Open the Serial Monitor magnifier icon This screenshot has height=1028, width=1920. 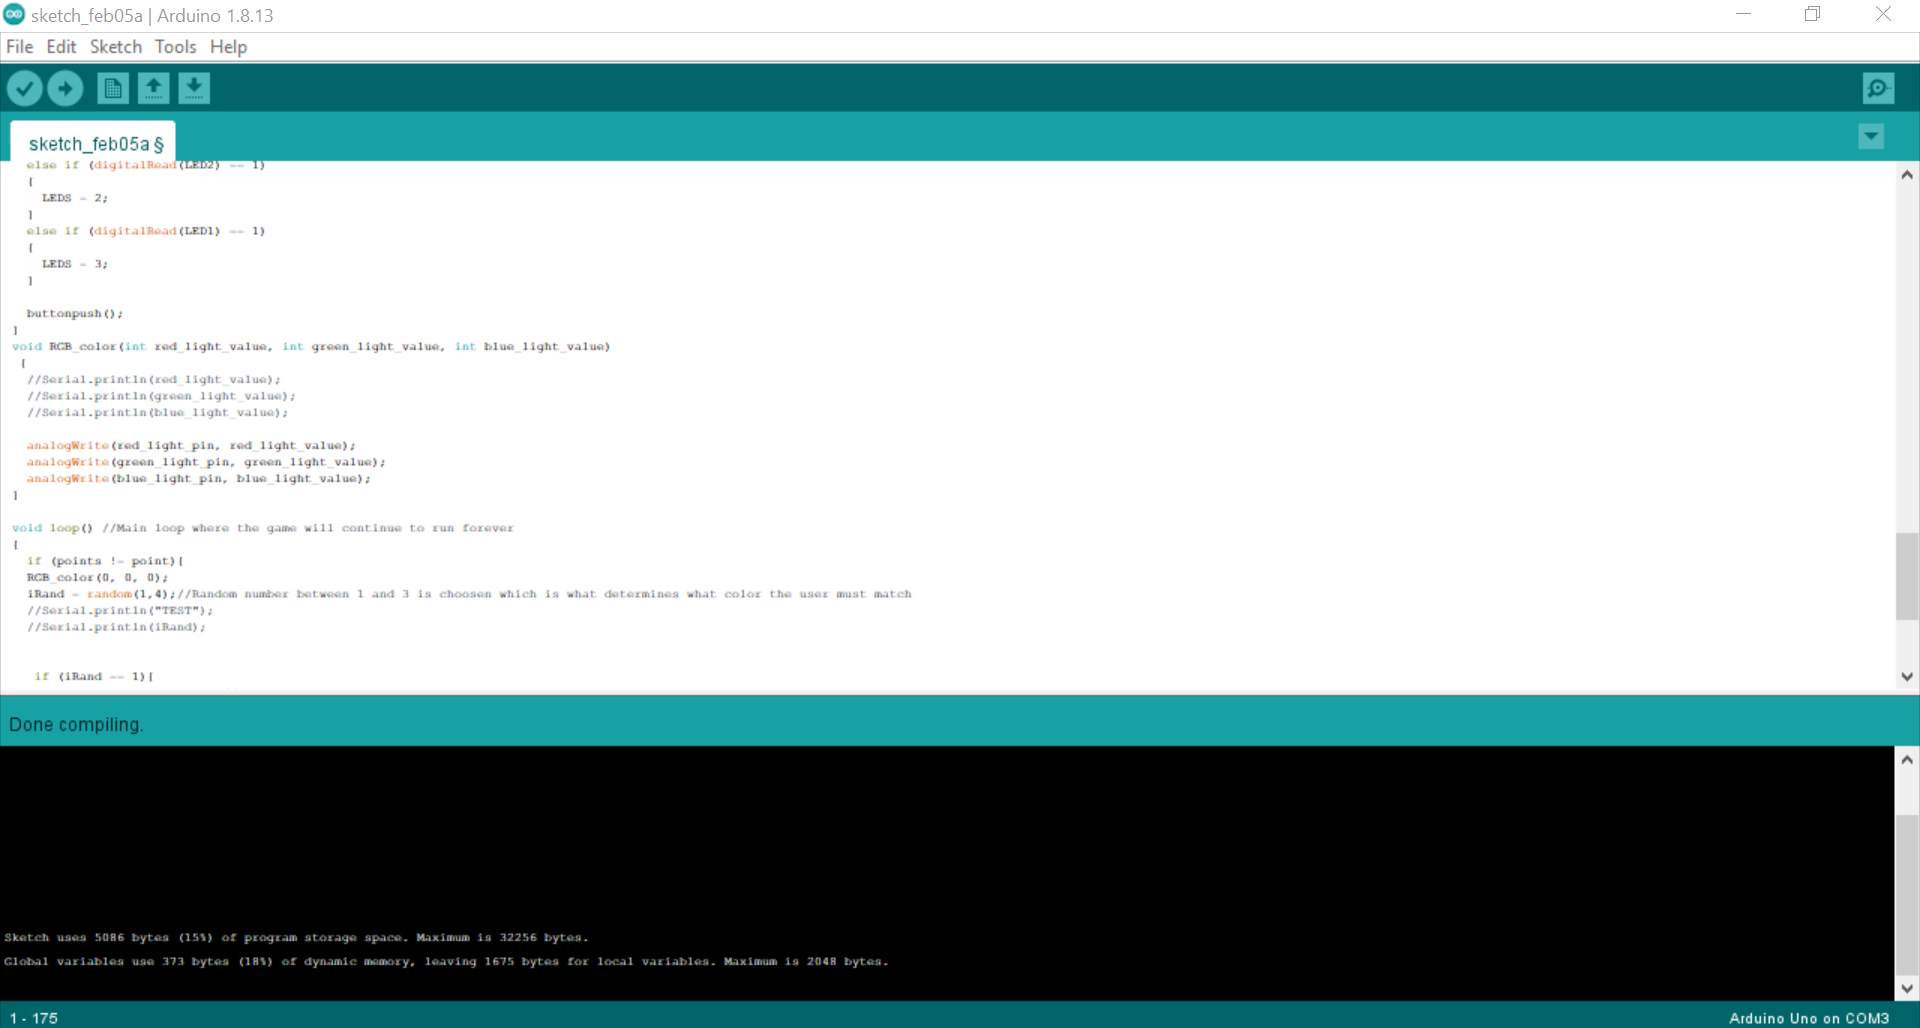click(x=1878, y=89)
